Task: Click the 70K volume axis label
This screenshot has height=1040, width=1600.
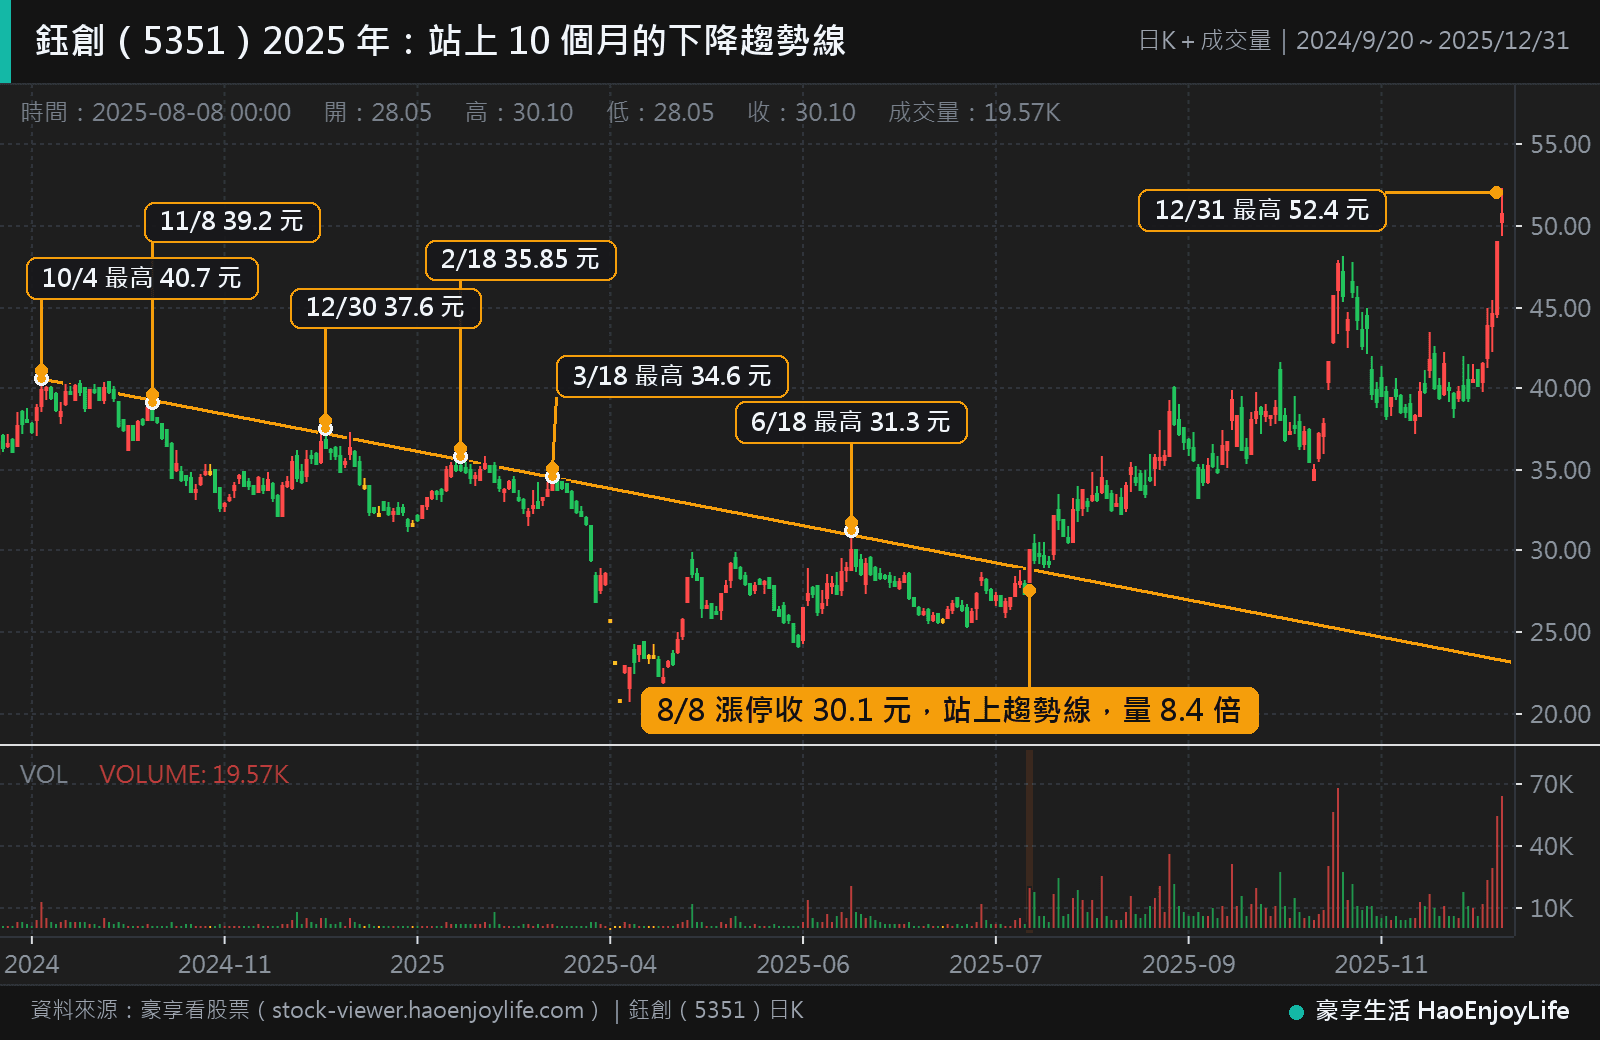Action: coord(1552,785)
